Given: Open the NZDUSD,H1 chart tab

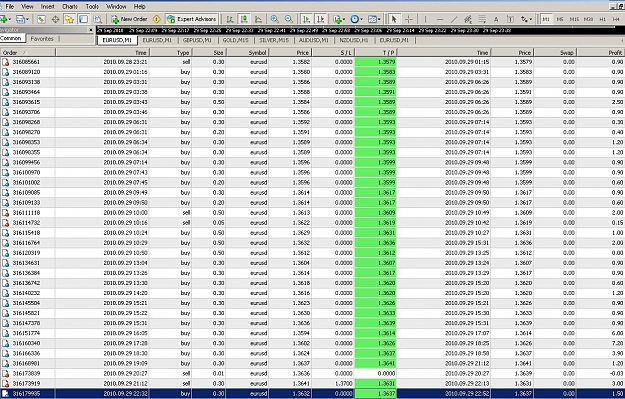Looking at the screenshot, I should coord(354,40).
